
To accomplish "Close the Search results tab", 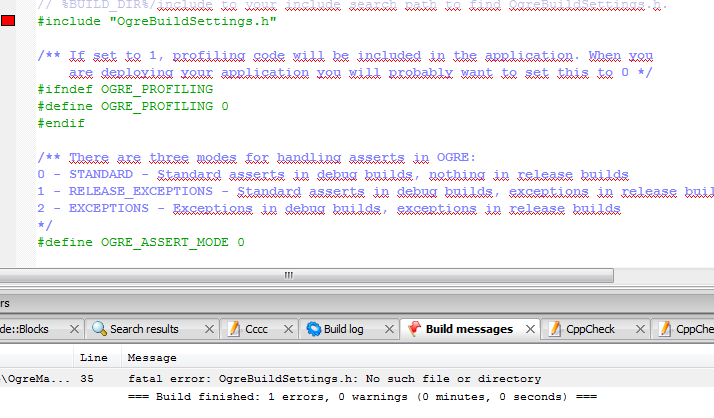I will click(209, 329).
